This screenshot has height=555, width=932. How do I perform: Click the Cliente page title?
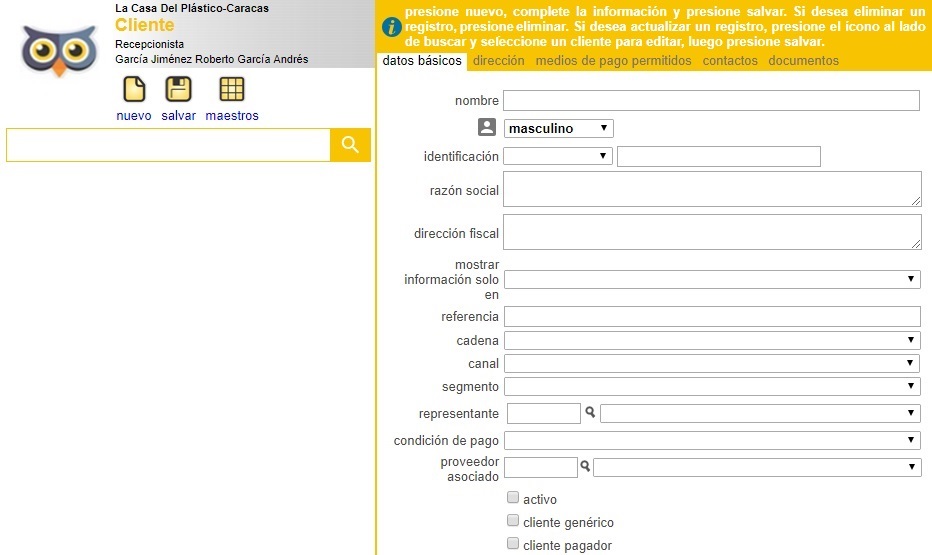(144, 25)
